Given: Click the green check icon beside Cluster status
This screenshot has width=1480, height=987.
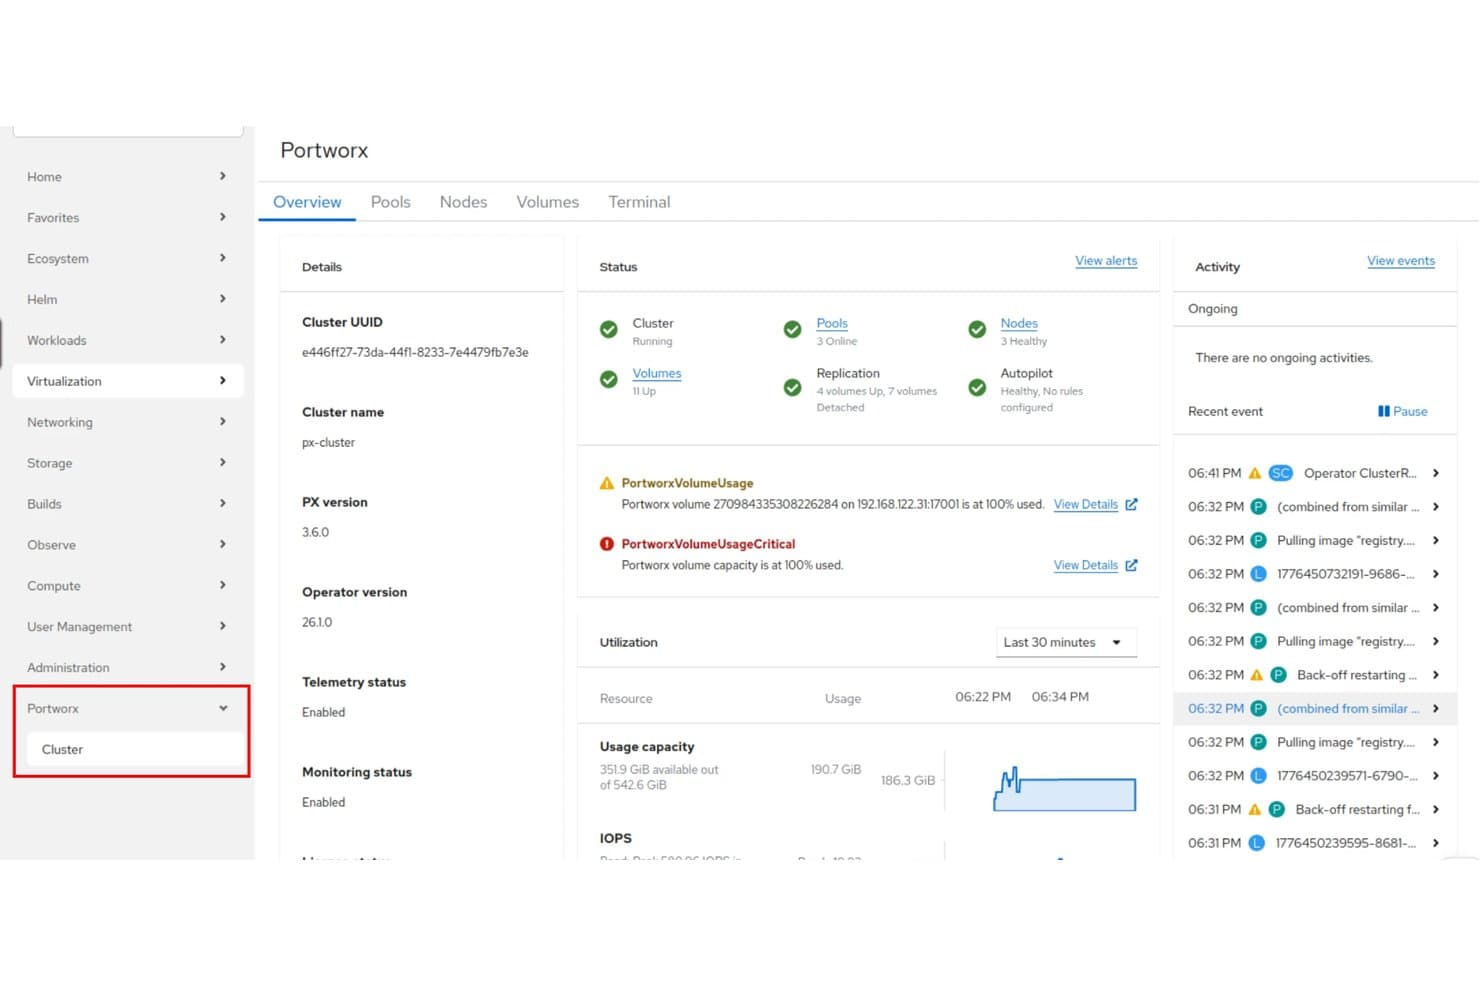Looking at the screenshot, I should click(x=608, y=330).
